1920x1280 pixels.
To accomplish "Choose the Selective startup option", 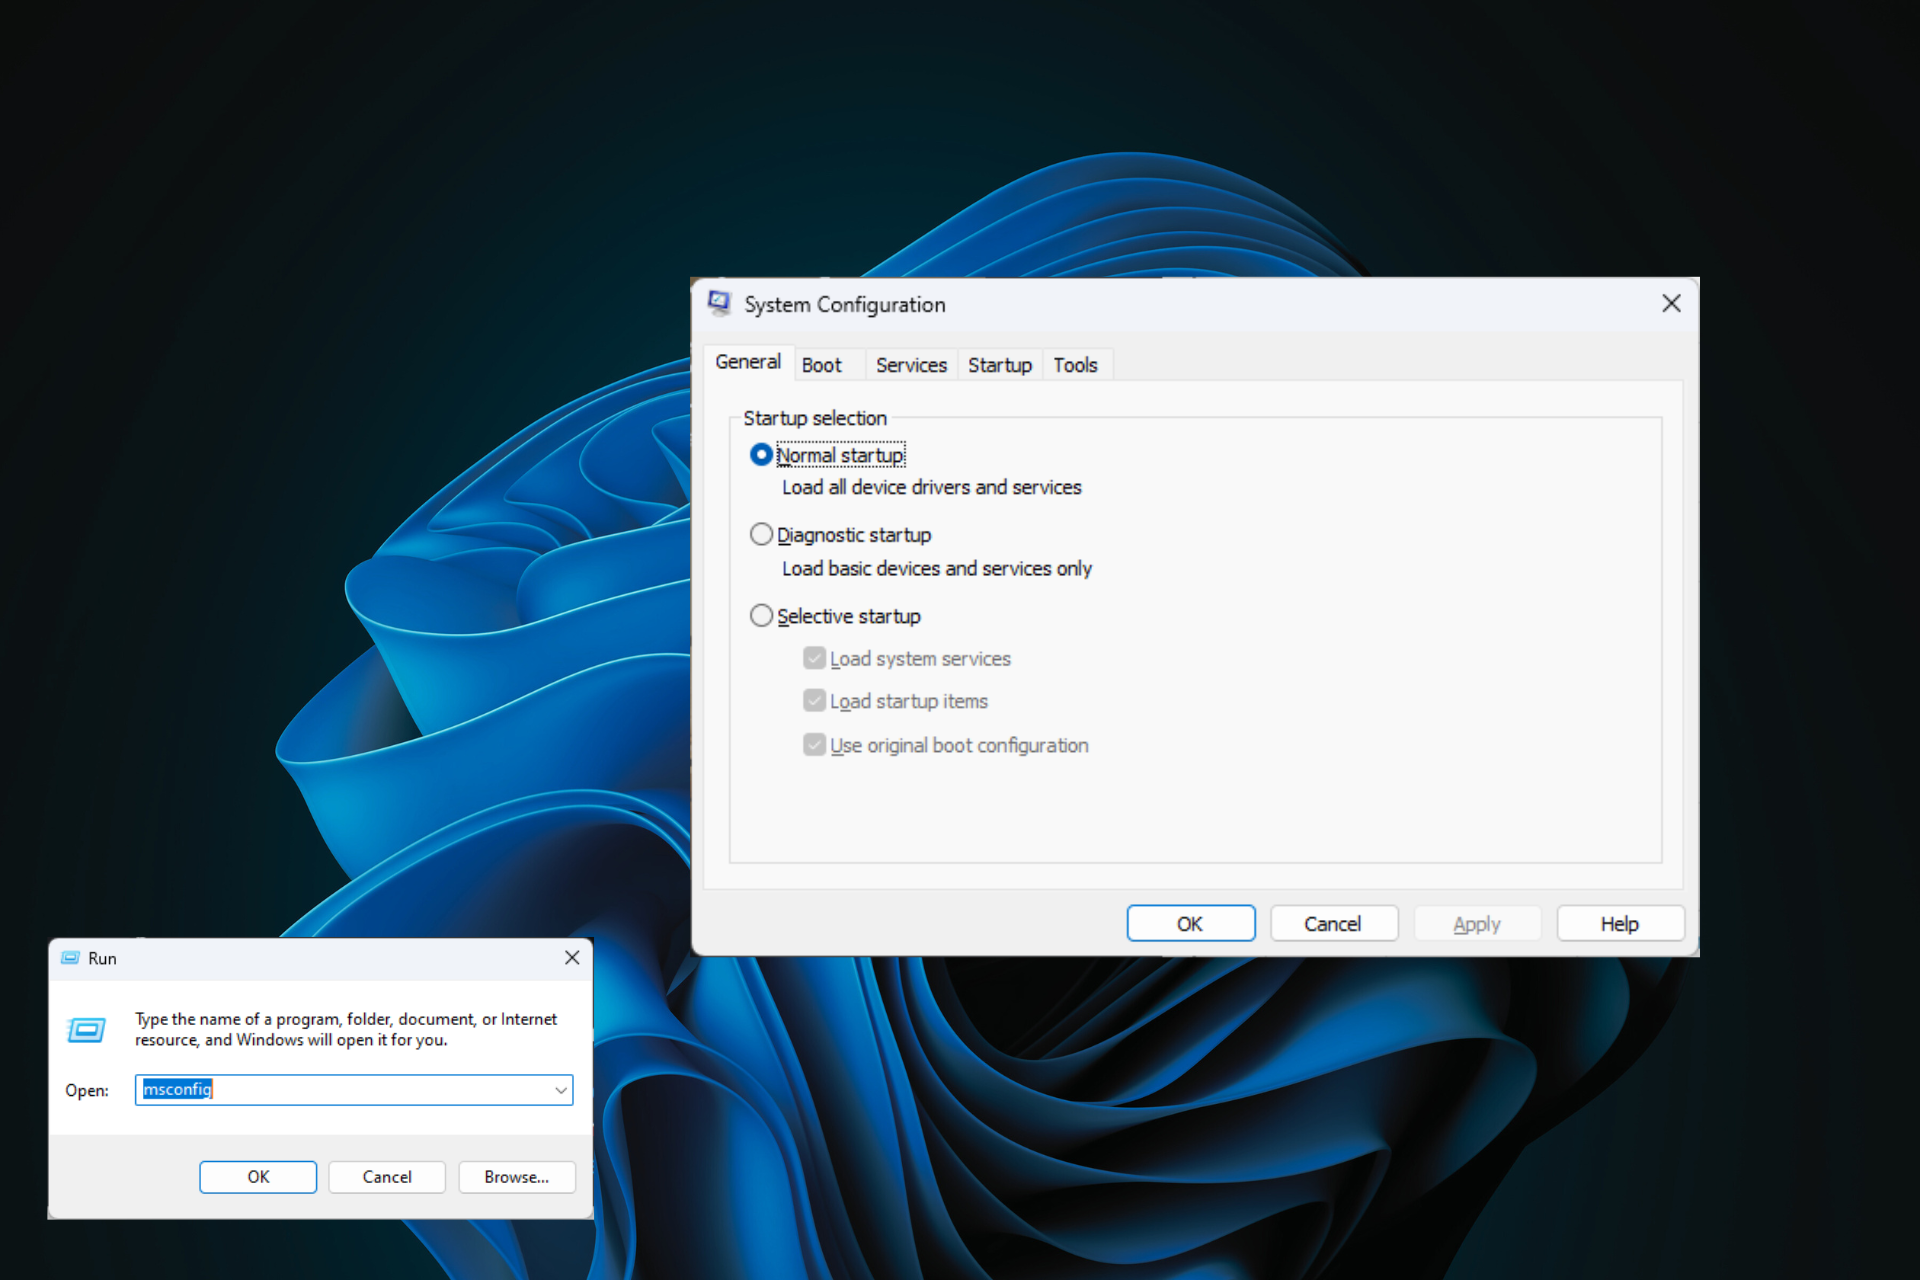I will pos(761,616).
